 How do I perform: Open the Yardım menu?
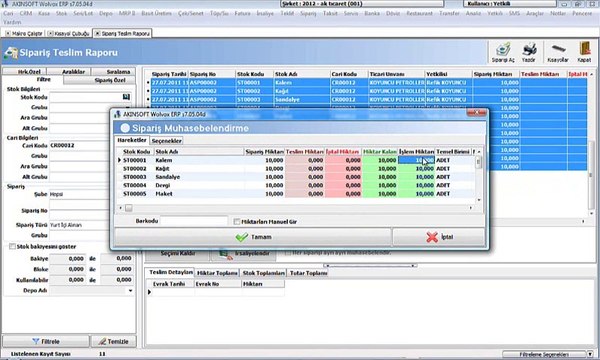pos(12,22)
